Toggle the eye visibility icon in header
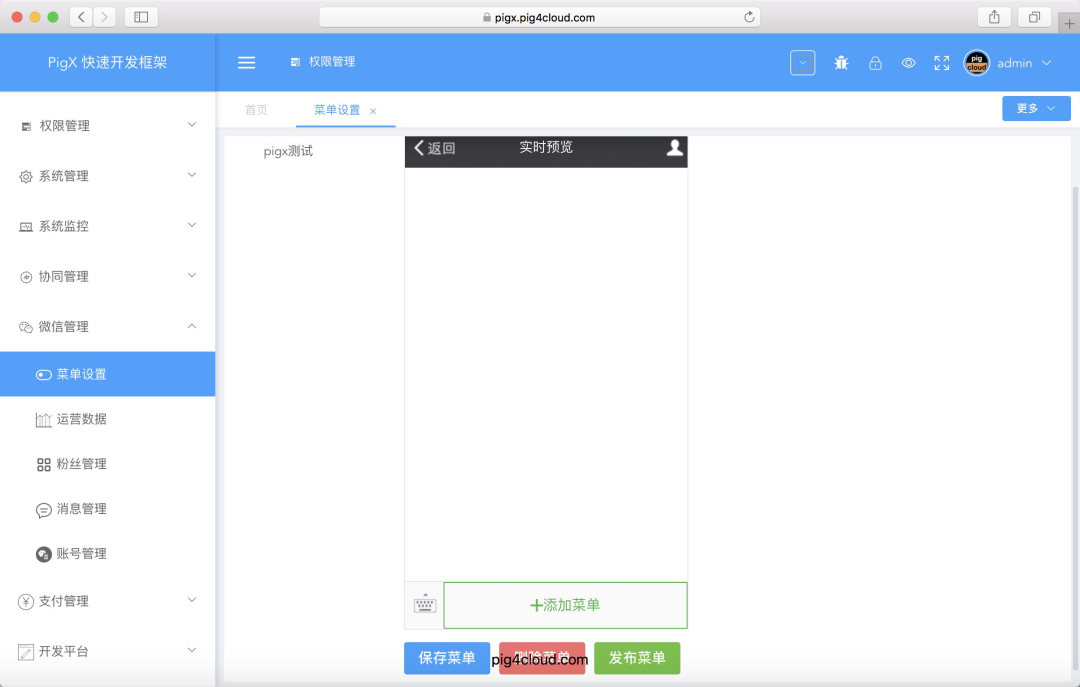The image size is (1080, 687). tap(908, 63)
